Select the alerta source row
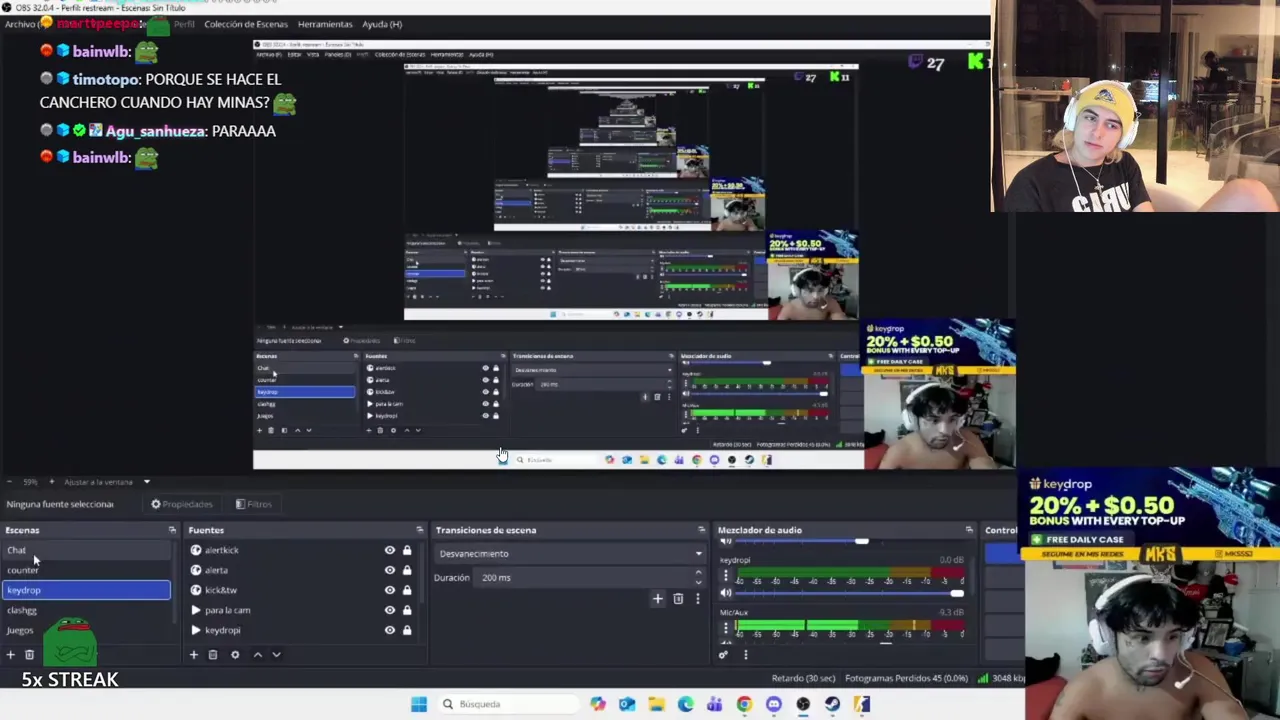The width and height of the screenshot is (1280, 720). pyautogui.click(x=300, y=570)
